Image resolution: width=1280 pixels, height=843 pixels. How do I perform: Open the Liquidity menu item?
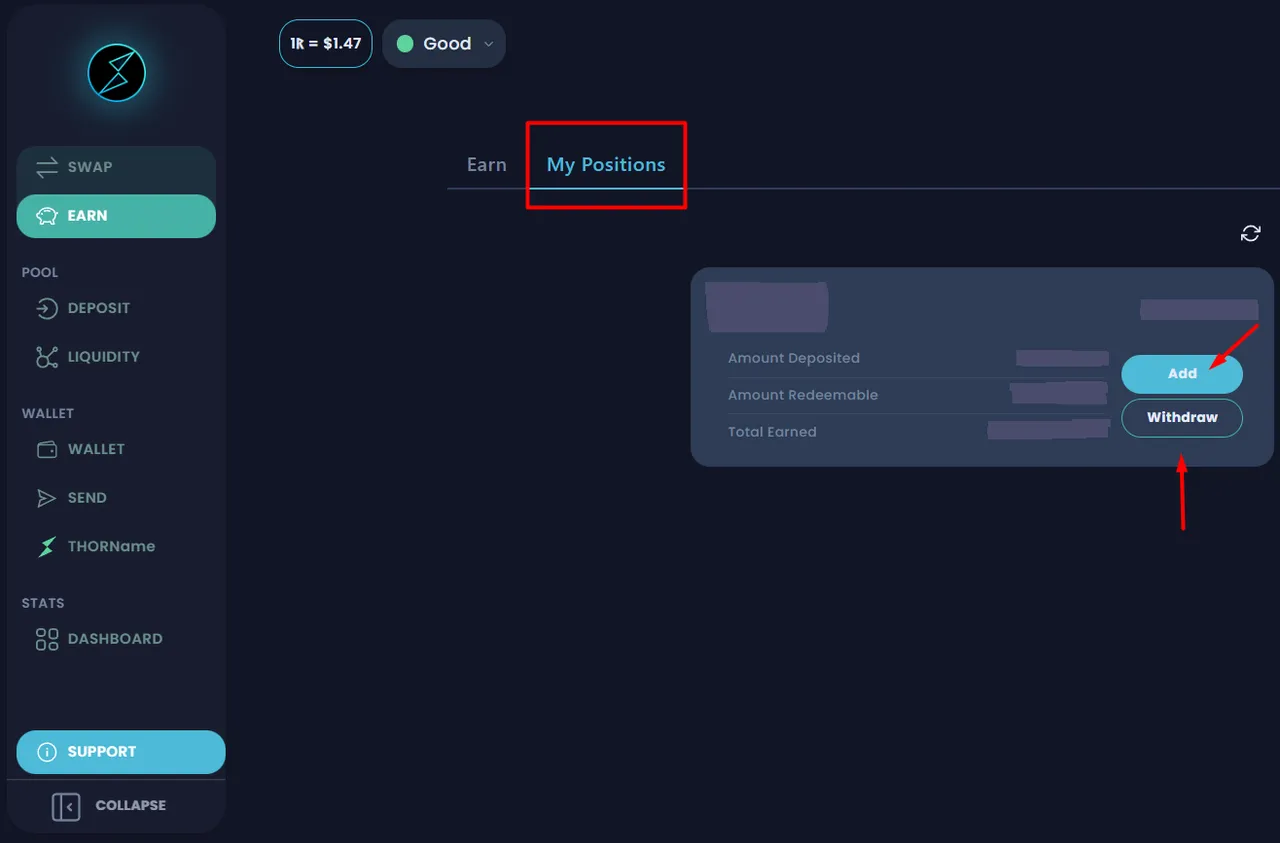pyautogui.click(x=103, y=357)
